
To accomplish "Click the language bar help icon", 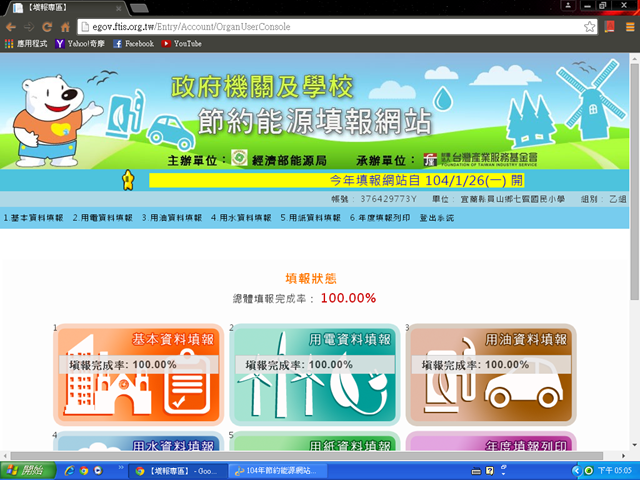I will 489,471.
